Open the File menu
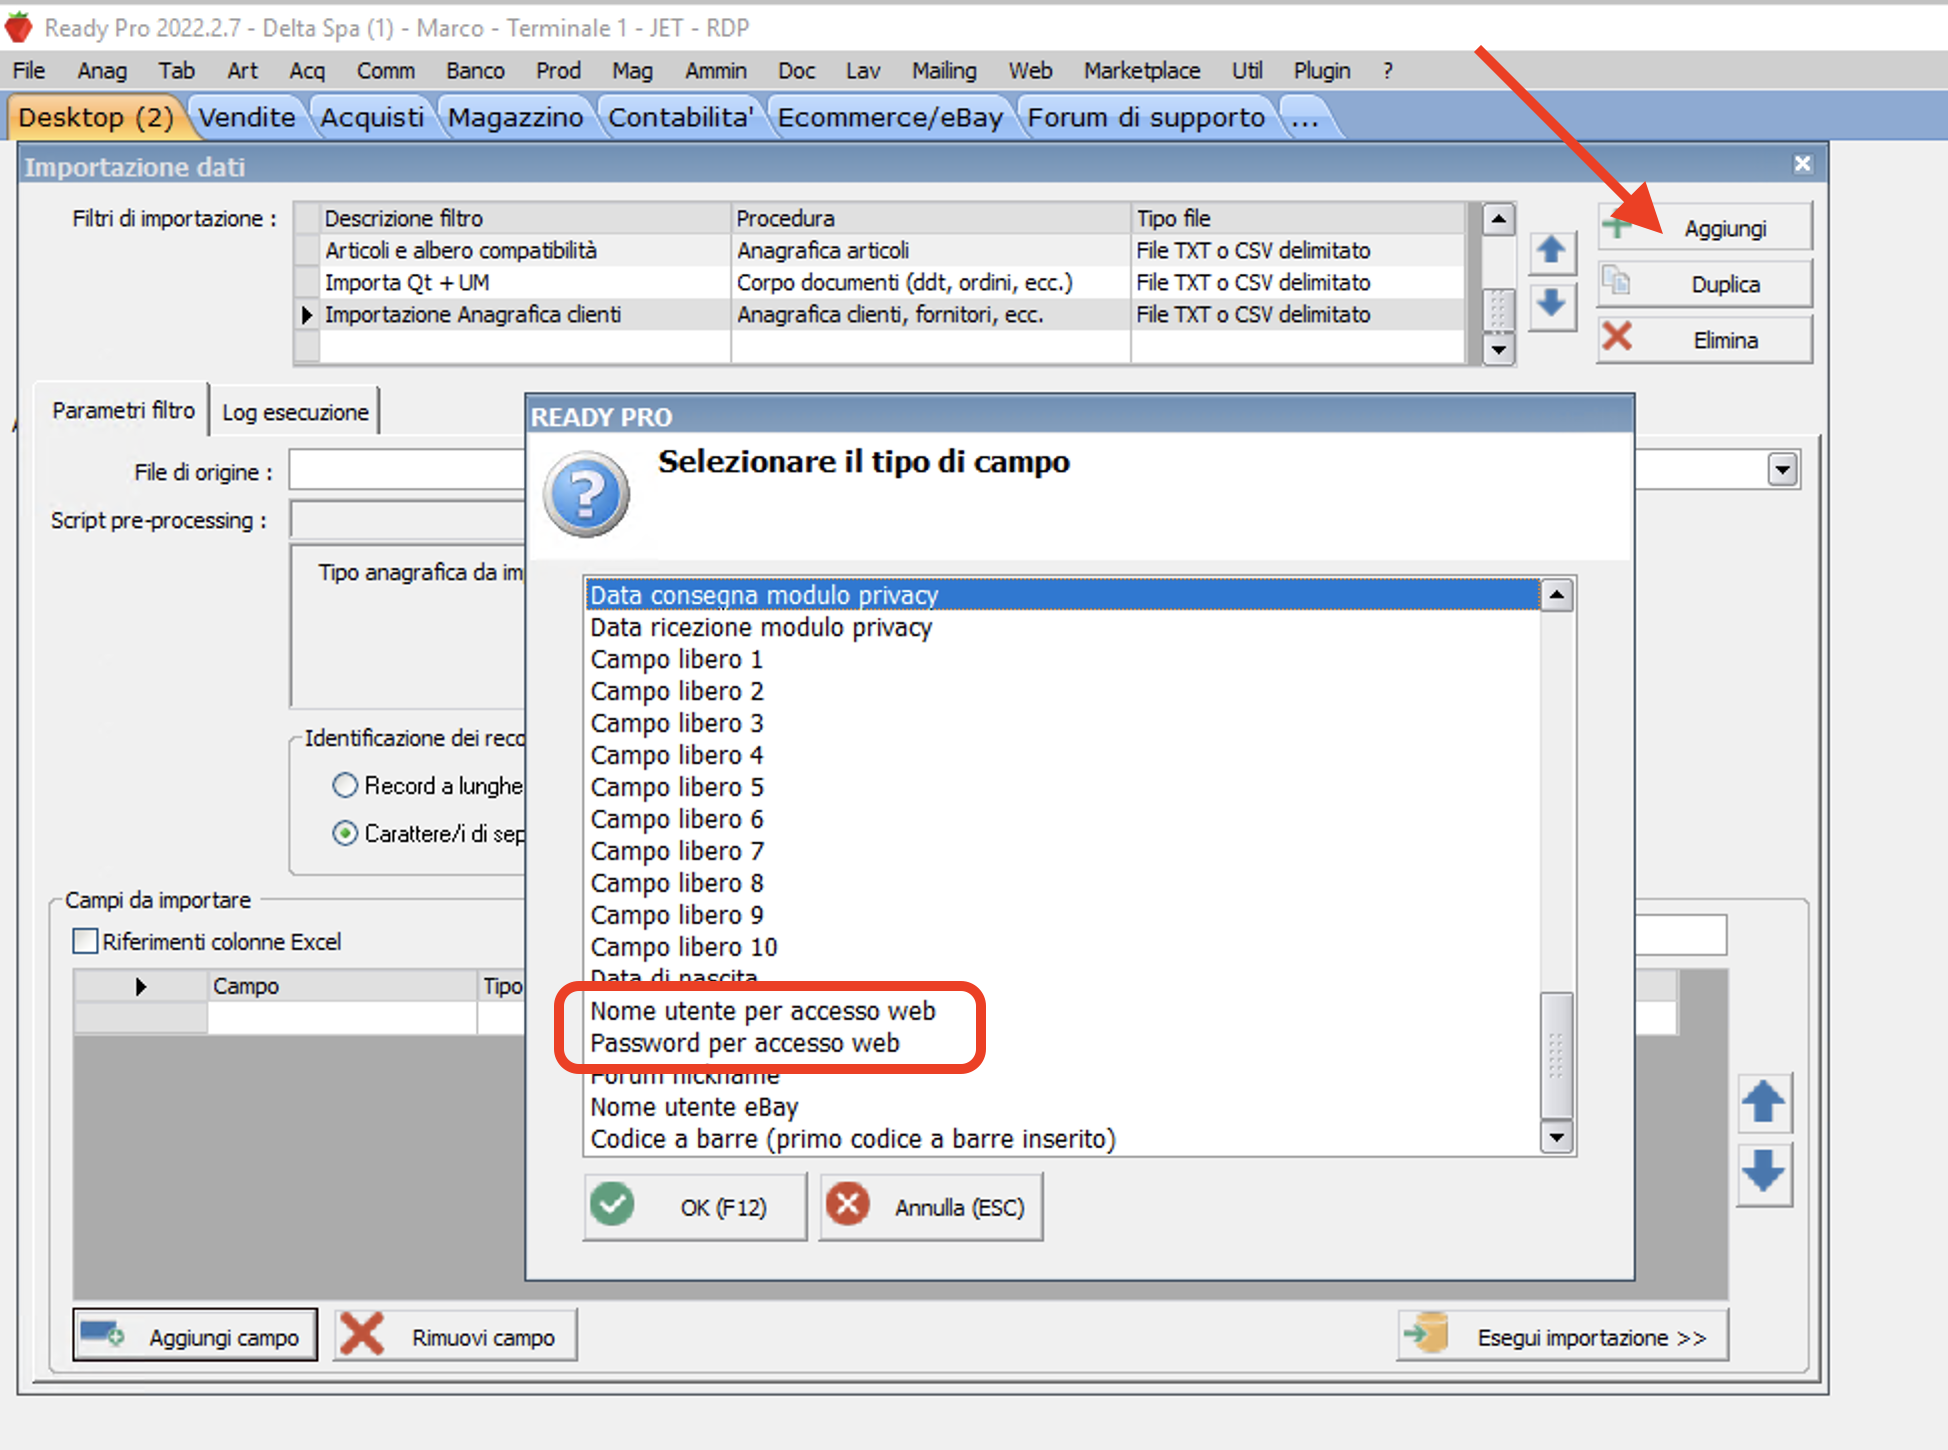Viewport: 1948px width, 1450px height. (x=28, y=71)
